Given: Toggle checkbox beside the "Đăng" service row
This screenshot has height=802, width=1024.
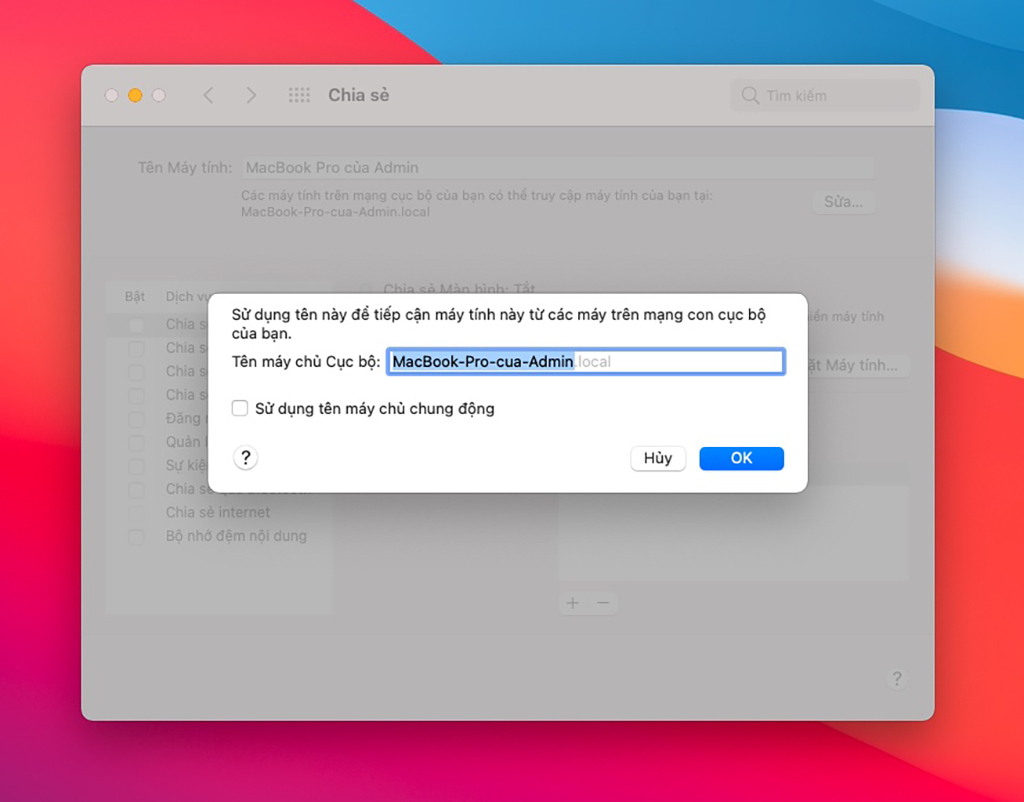Looking at the screenshot, I should [136, 419].
